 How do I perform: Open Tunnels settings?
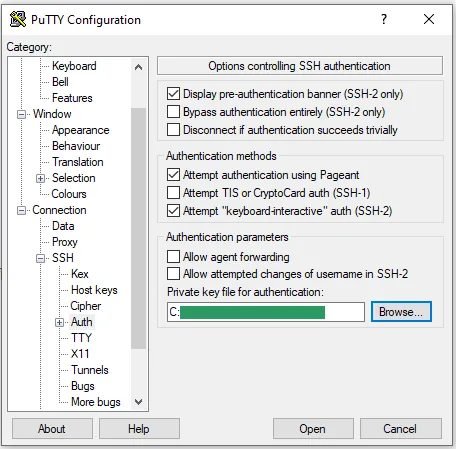point(90,370)
